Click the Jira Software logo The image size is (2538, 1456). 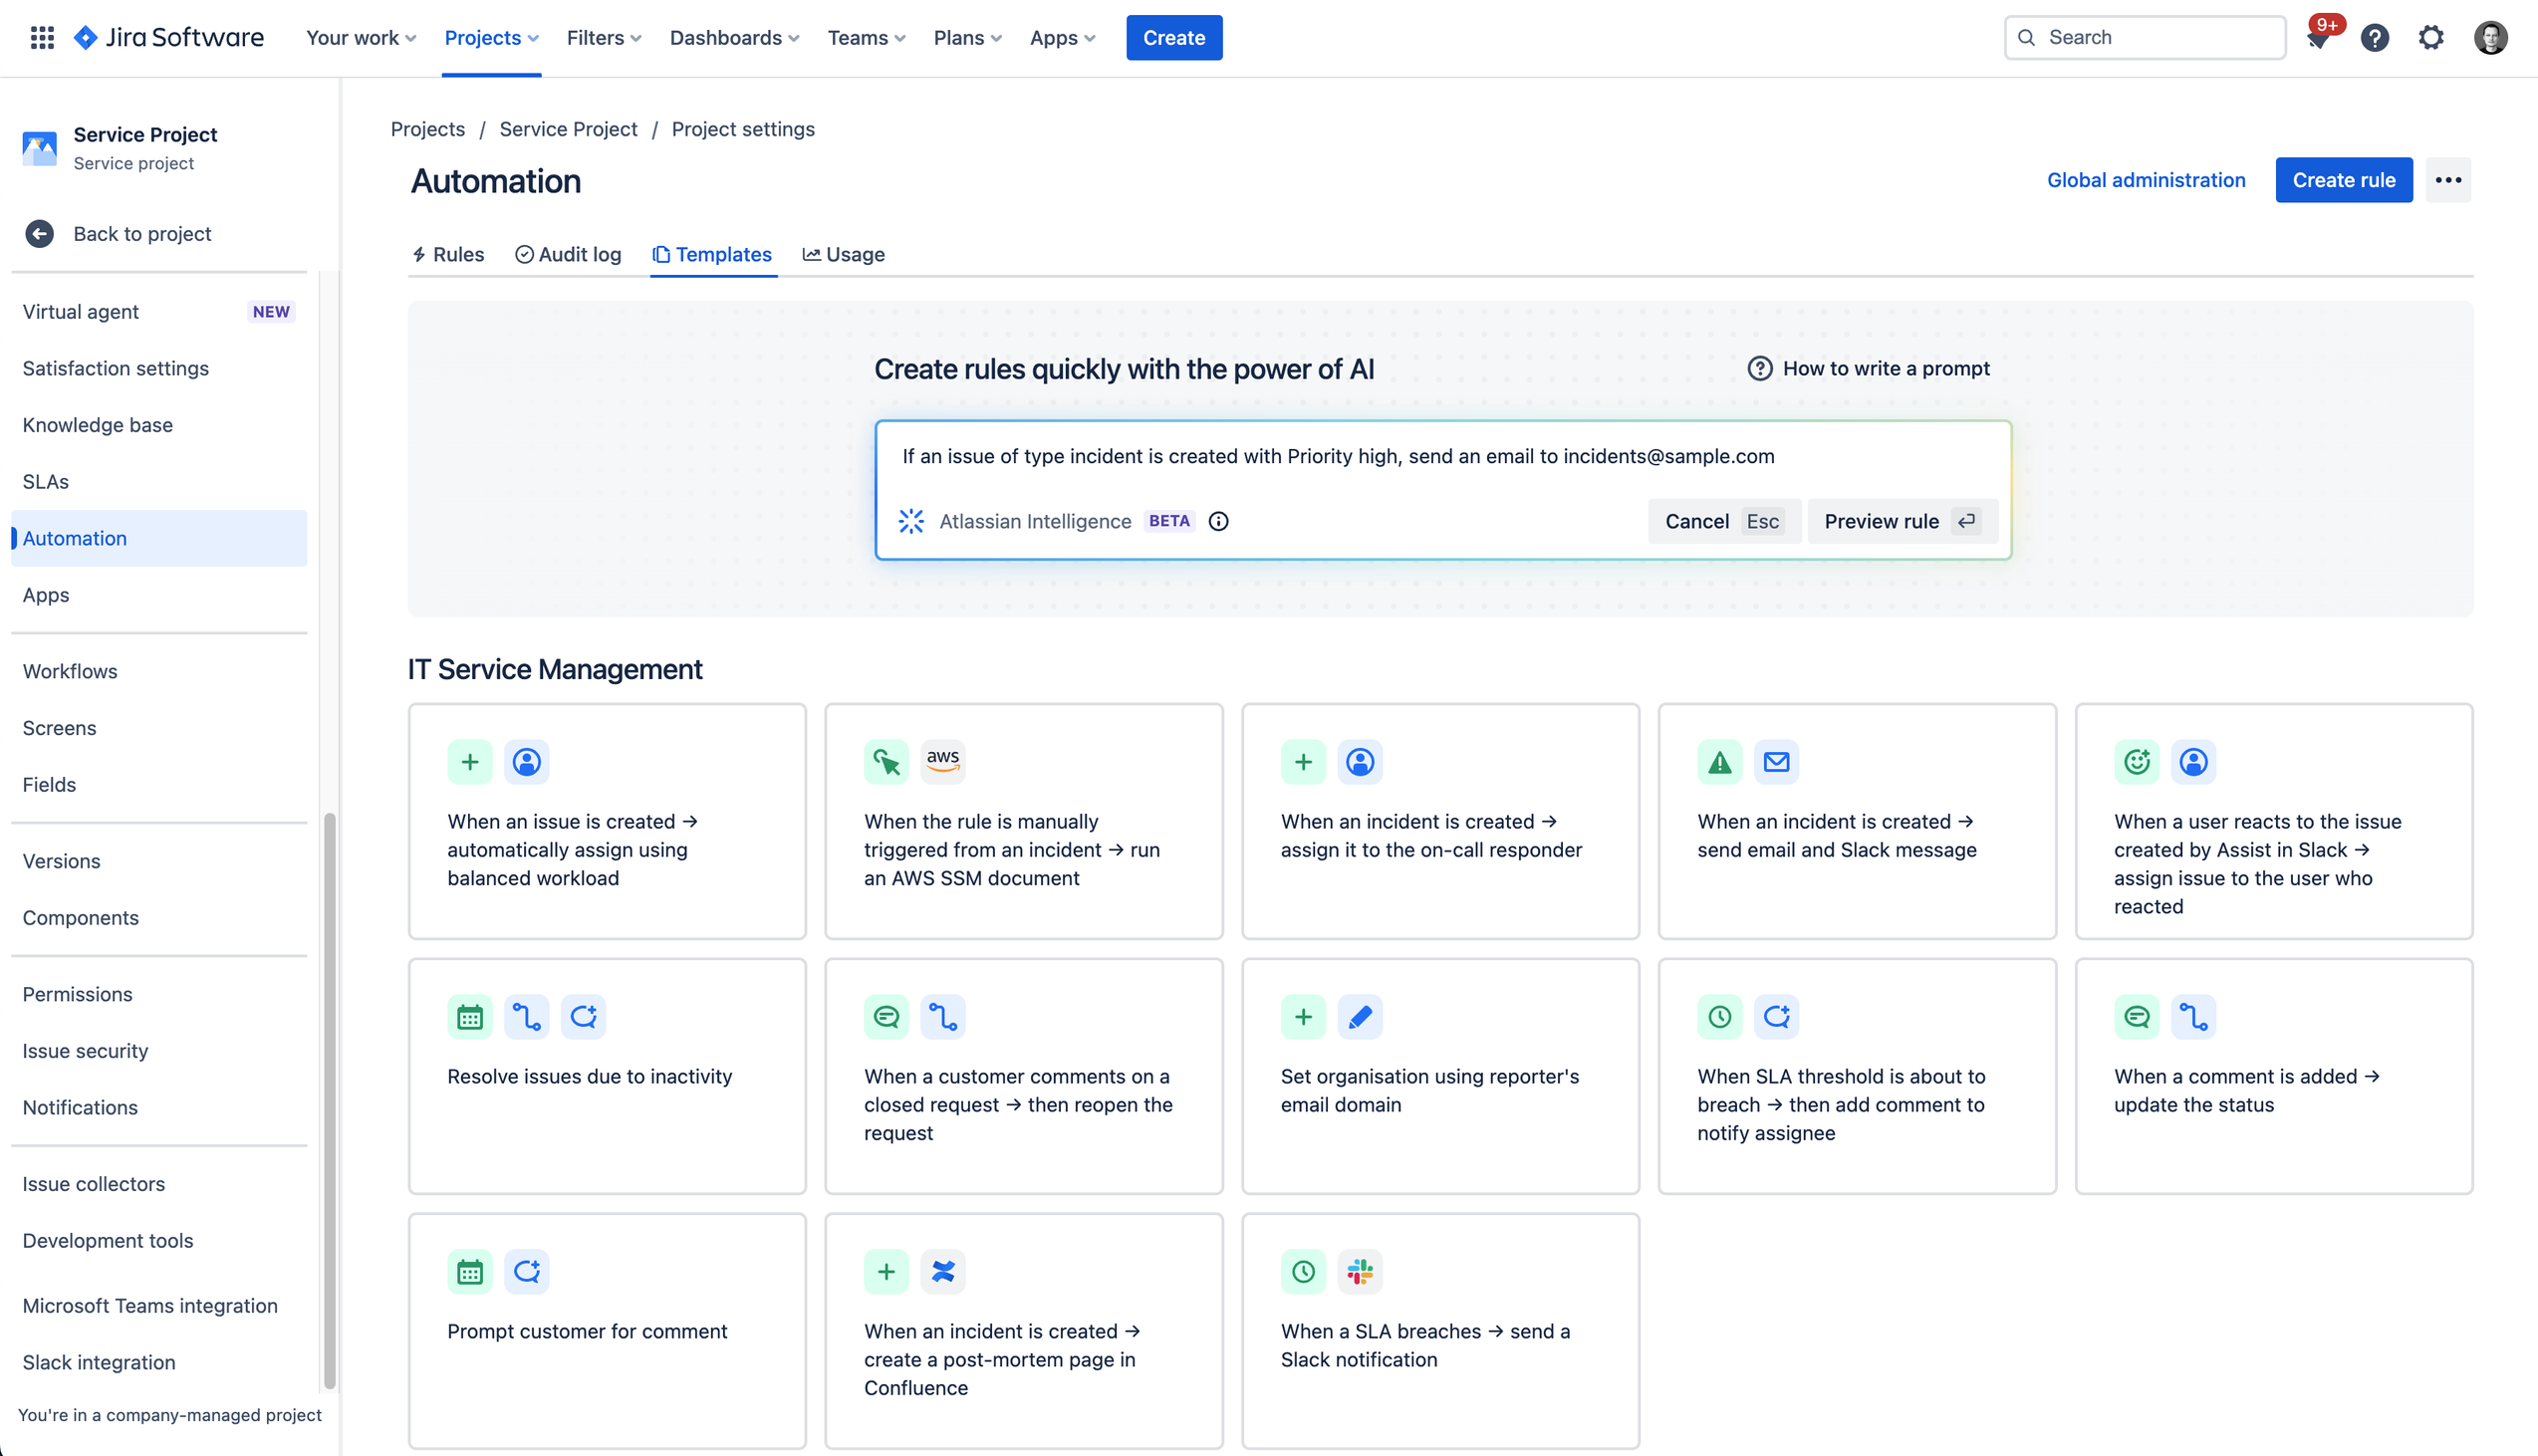click(169, 38)
